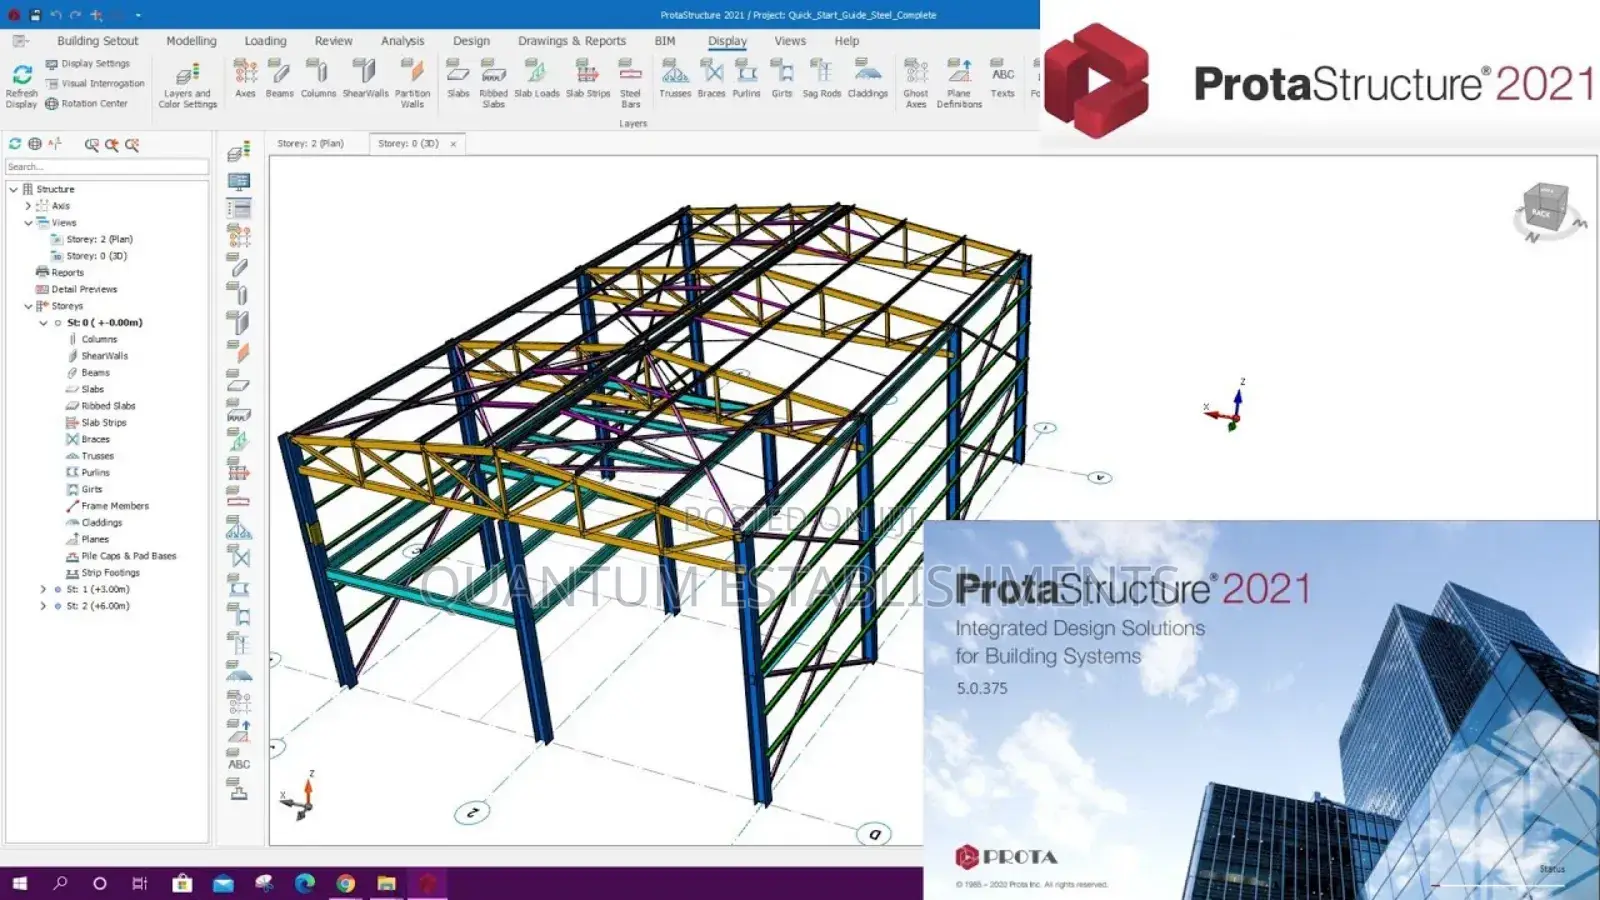Select Storey: 0 (3D) in the tree
Screen dimensions: 1600x900
point(96,256)
